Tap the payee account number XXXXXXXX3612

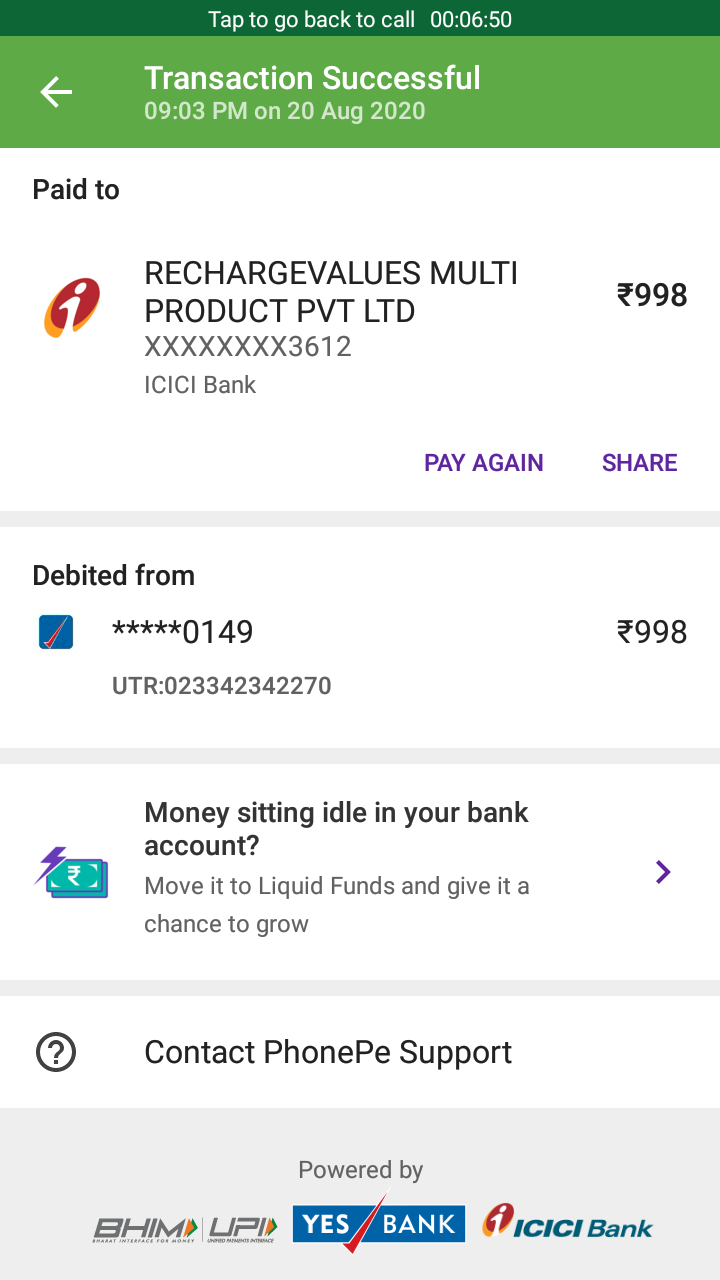tap(248, 347)
